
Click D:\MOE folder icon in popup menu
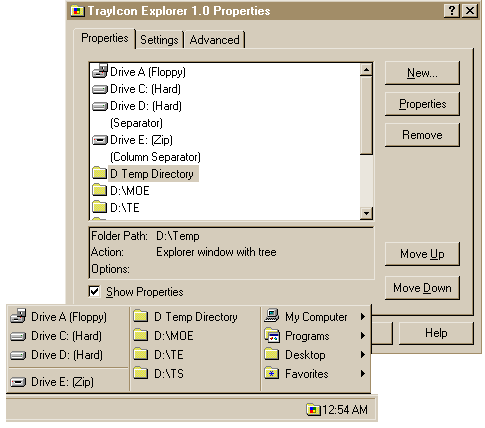click(x=141, y=335)
